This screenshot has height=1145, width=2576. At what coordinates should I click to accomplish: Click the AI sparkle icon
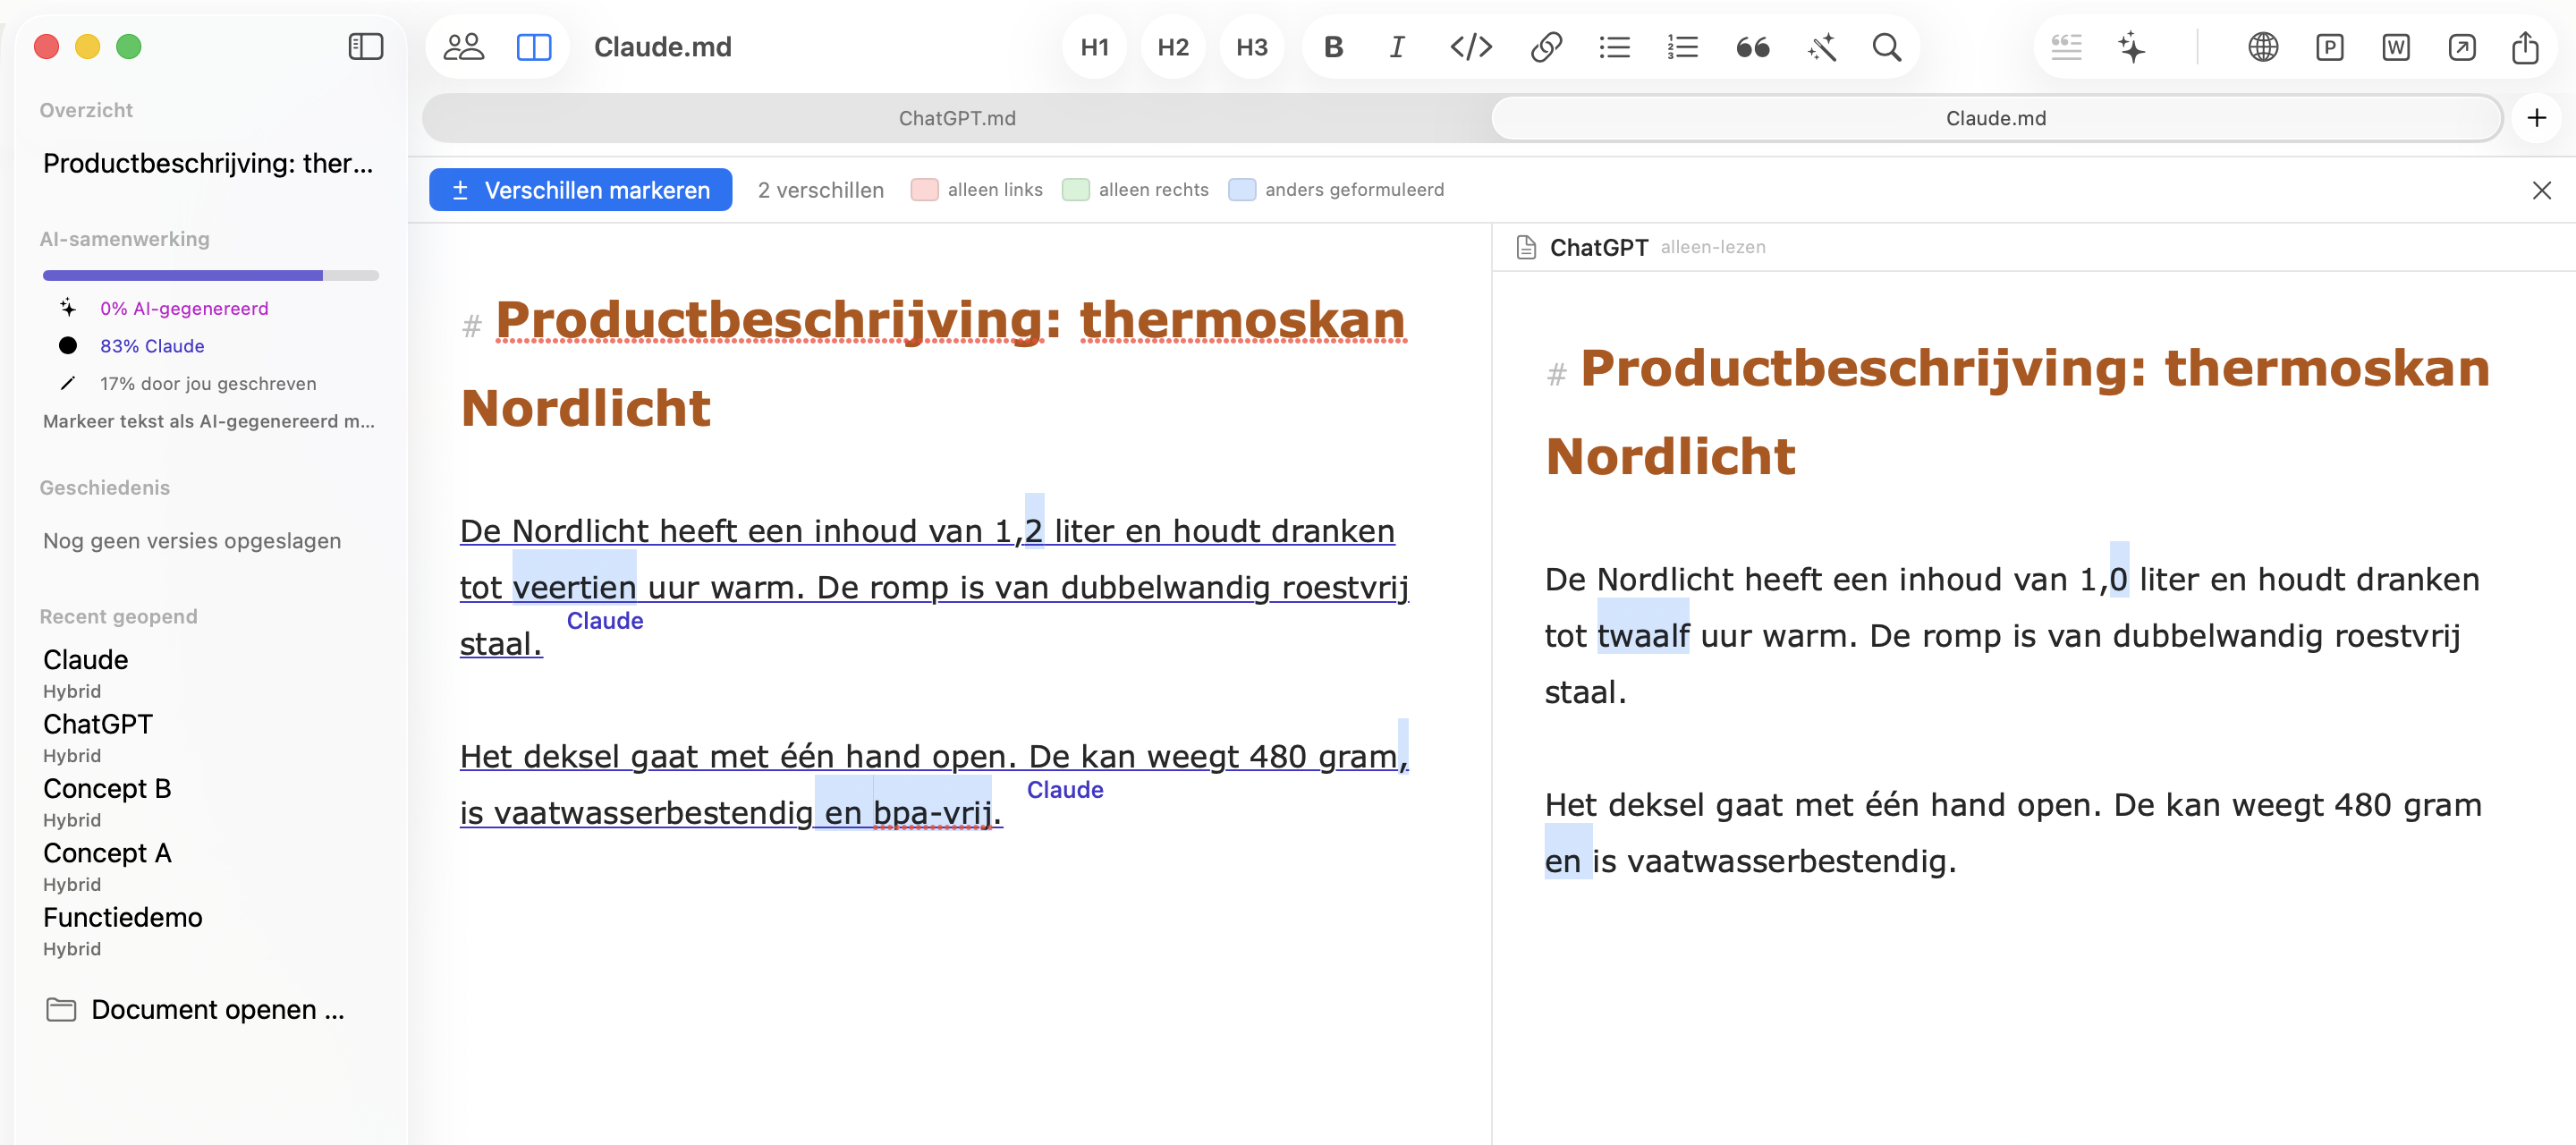[x=2131, y=47]
